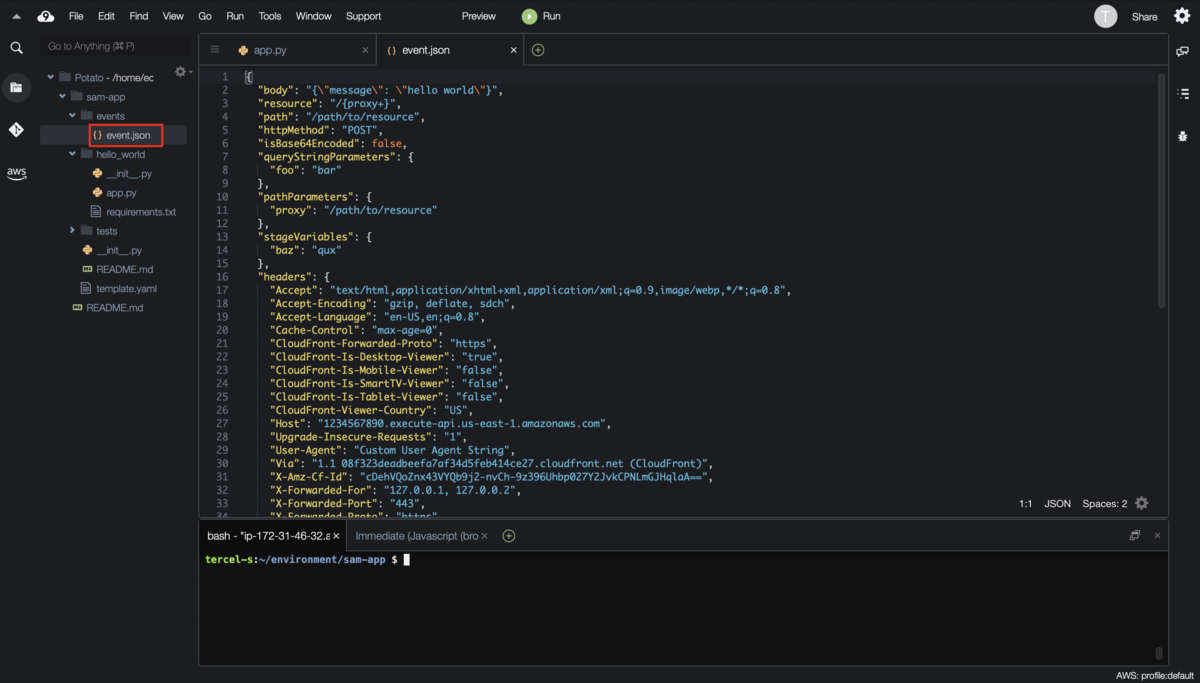Screen dimensions: 1200x683
Task: Close the terminal pane
Action: click(x=1157, y=535)
